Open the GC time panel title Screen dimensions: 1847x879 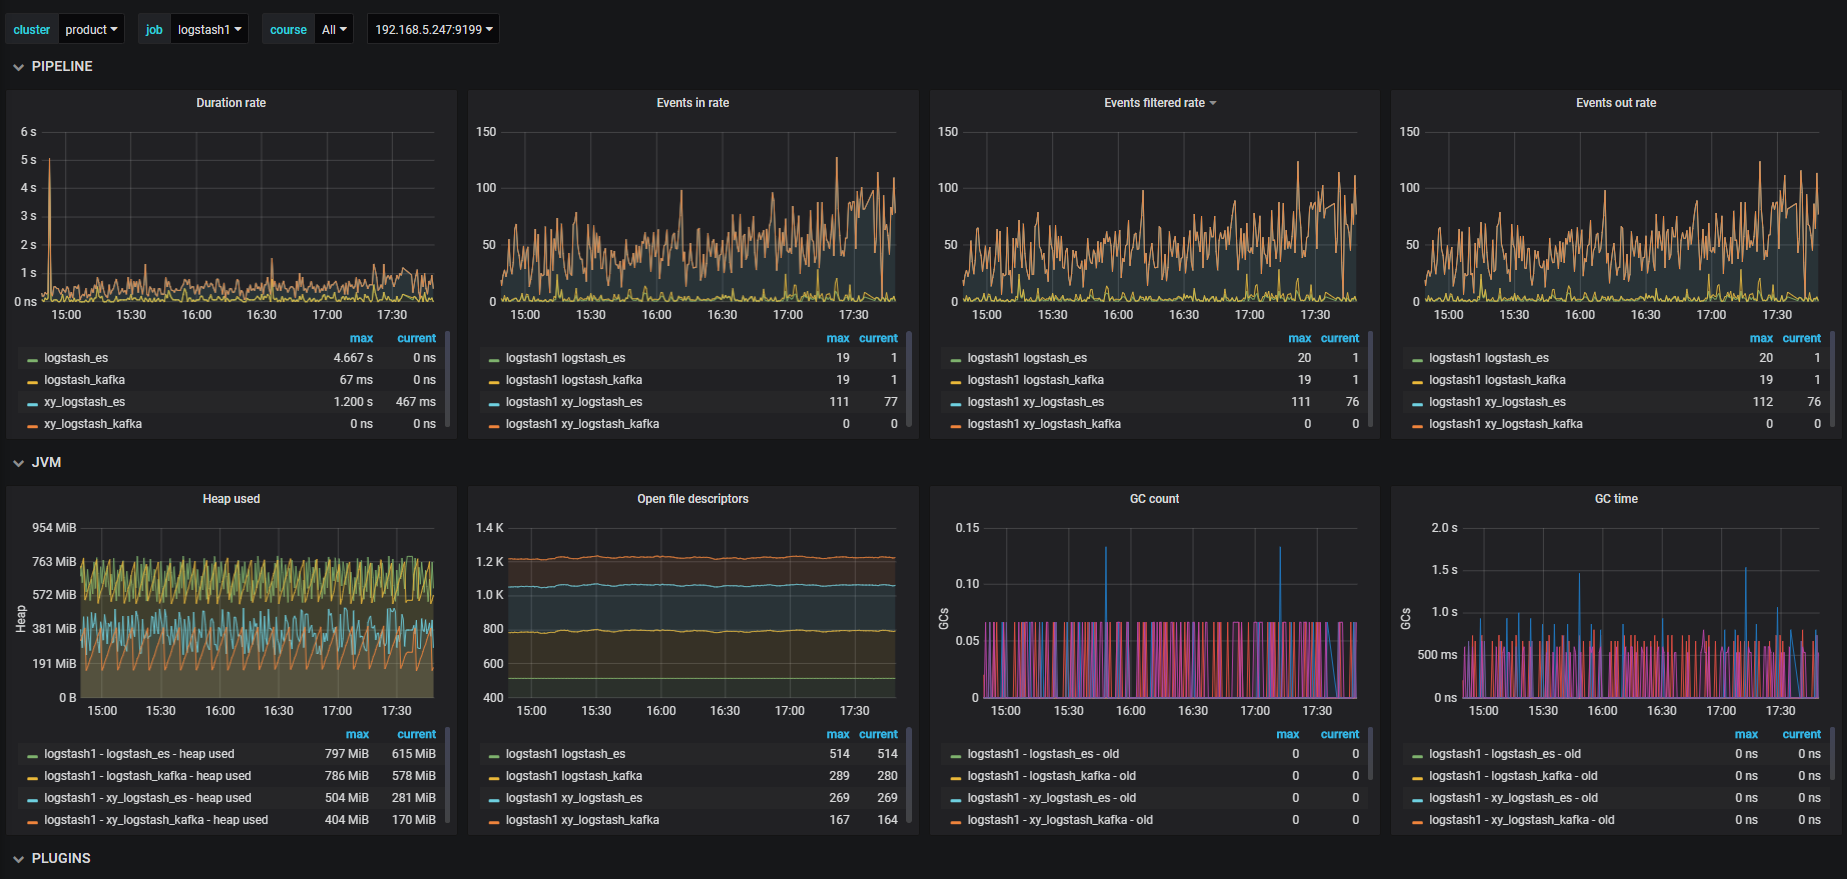(1616, 499)
